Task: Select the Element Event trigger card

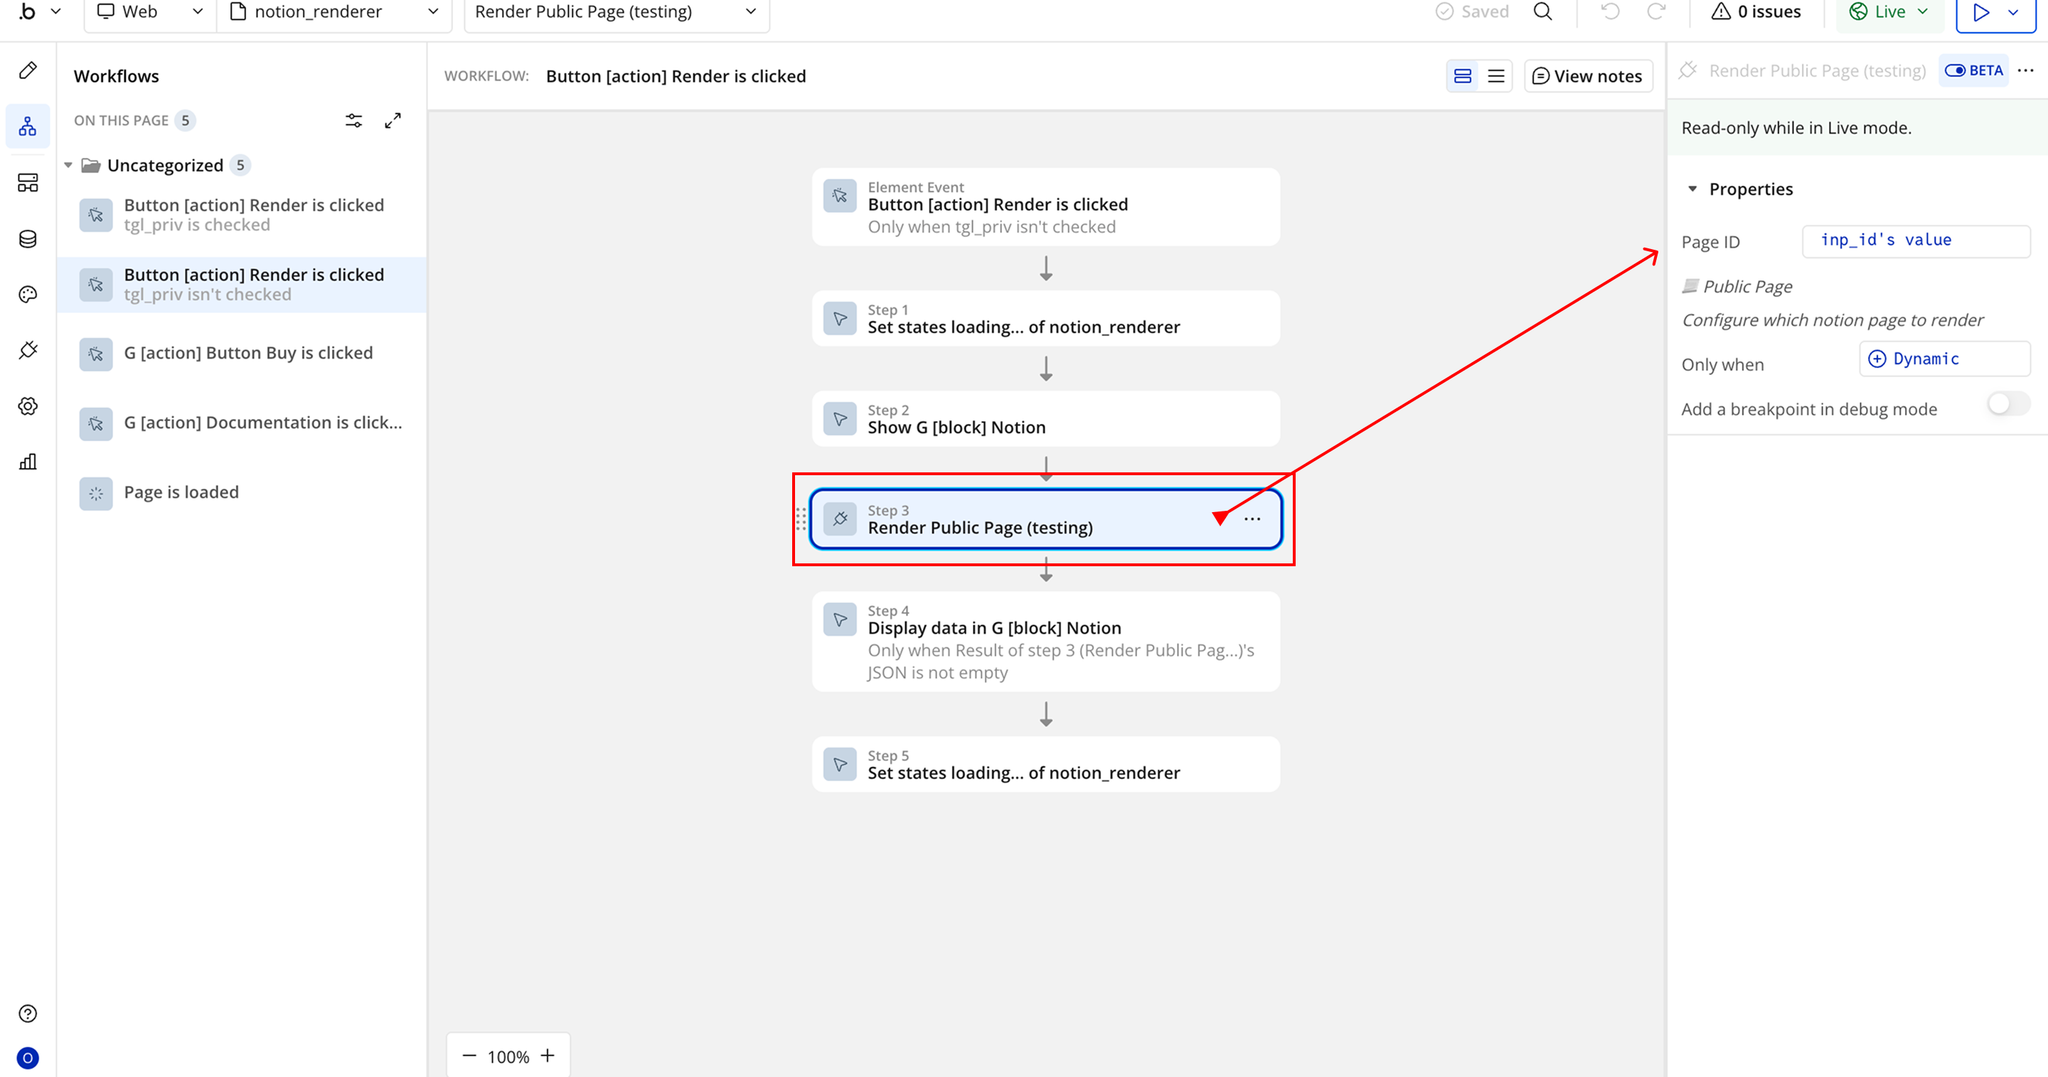Action: pos(1046,207)
